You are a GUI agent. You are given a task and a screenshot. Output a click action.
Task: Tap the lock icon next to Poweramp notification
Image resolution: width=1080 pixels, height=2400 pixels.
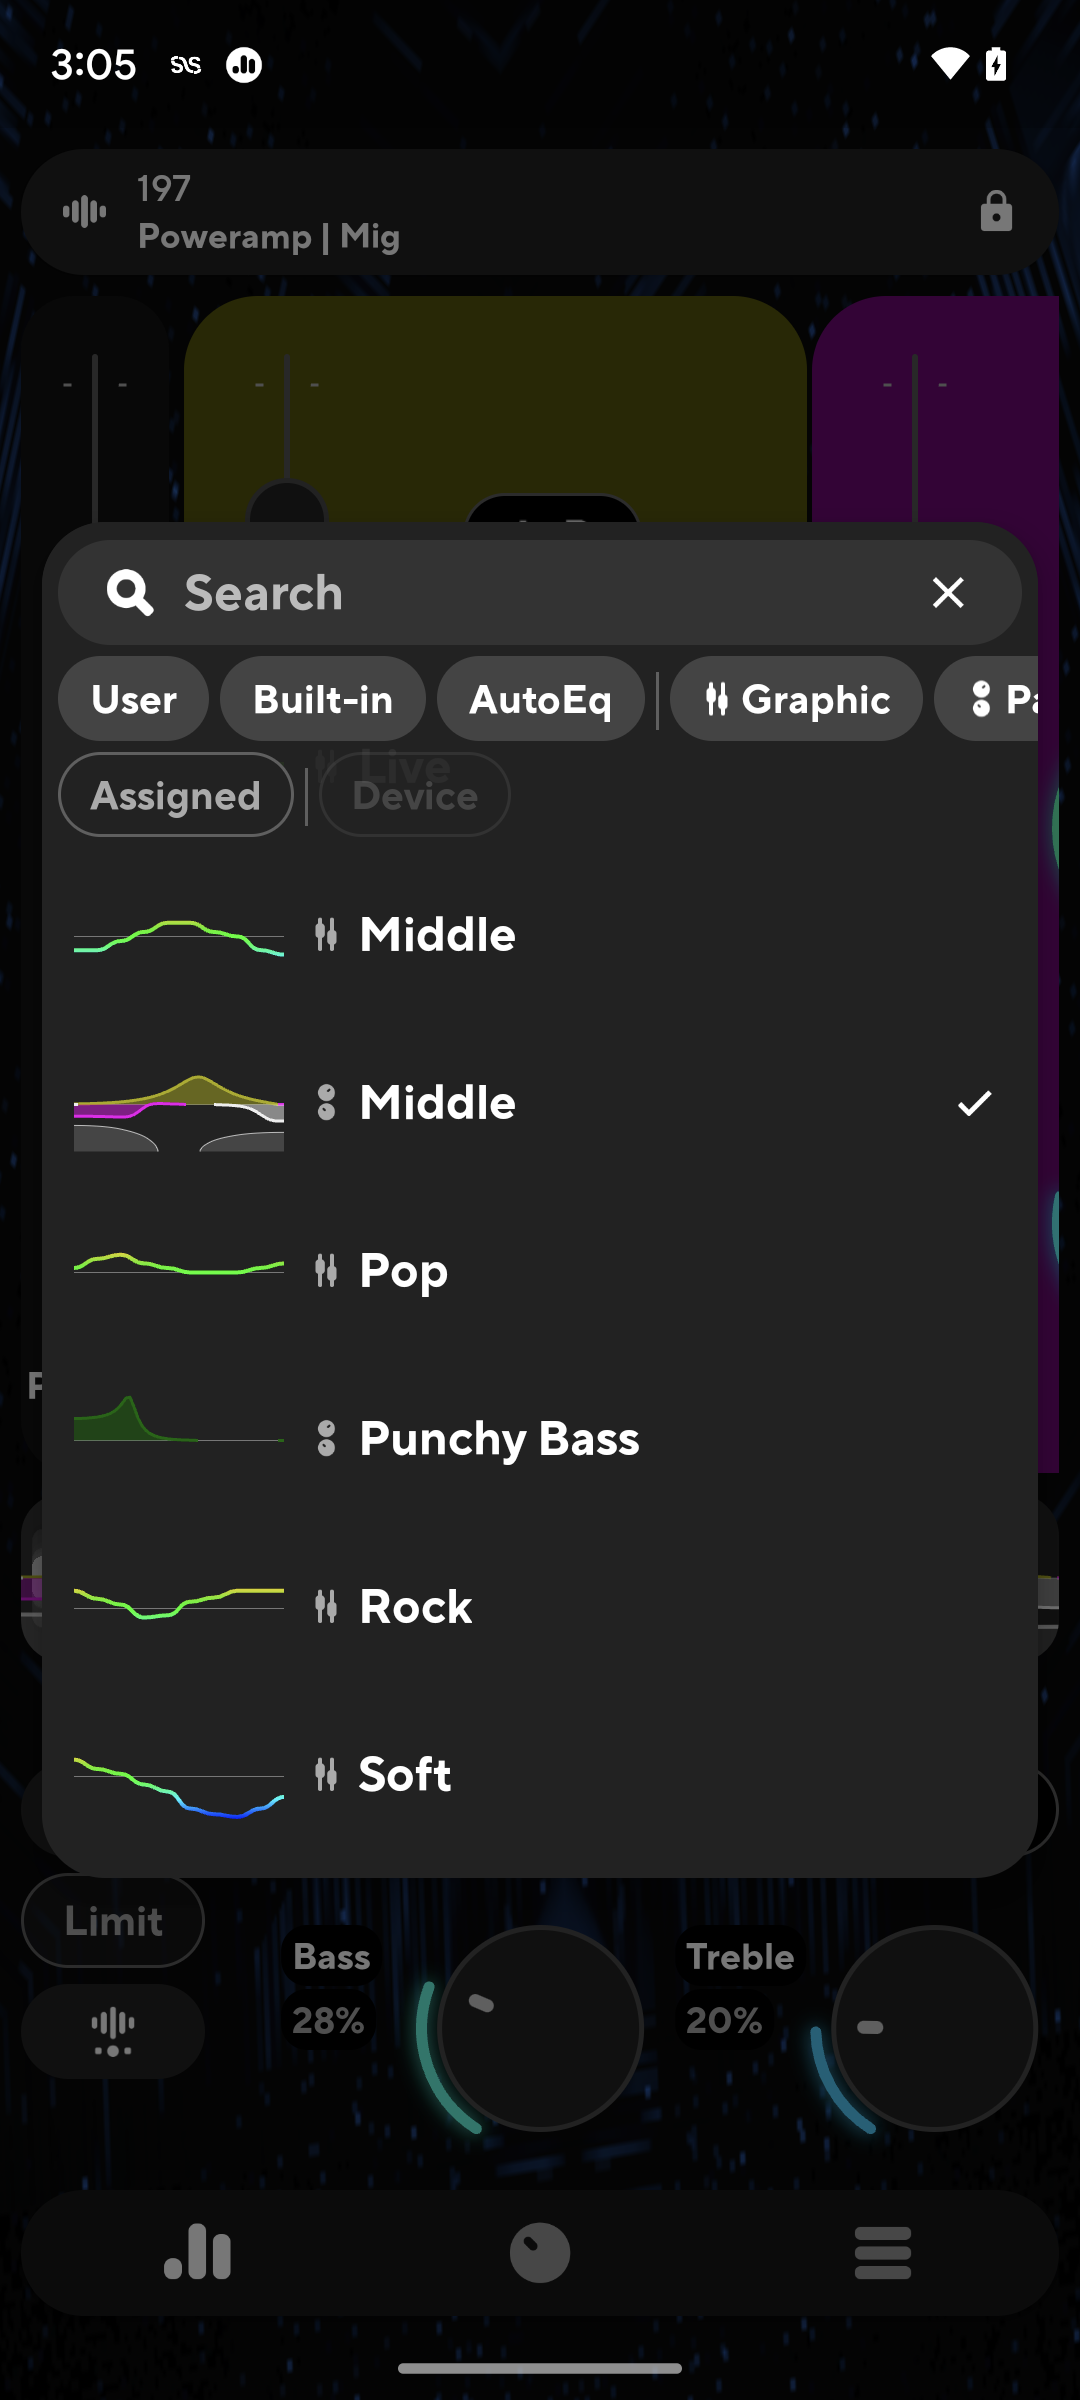pyautogui.click(x=996, y=211)
